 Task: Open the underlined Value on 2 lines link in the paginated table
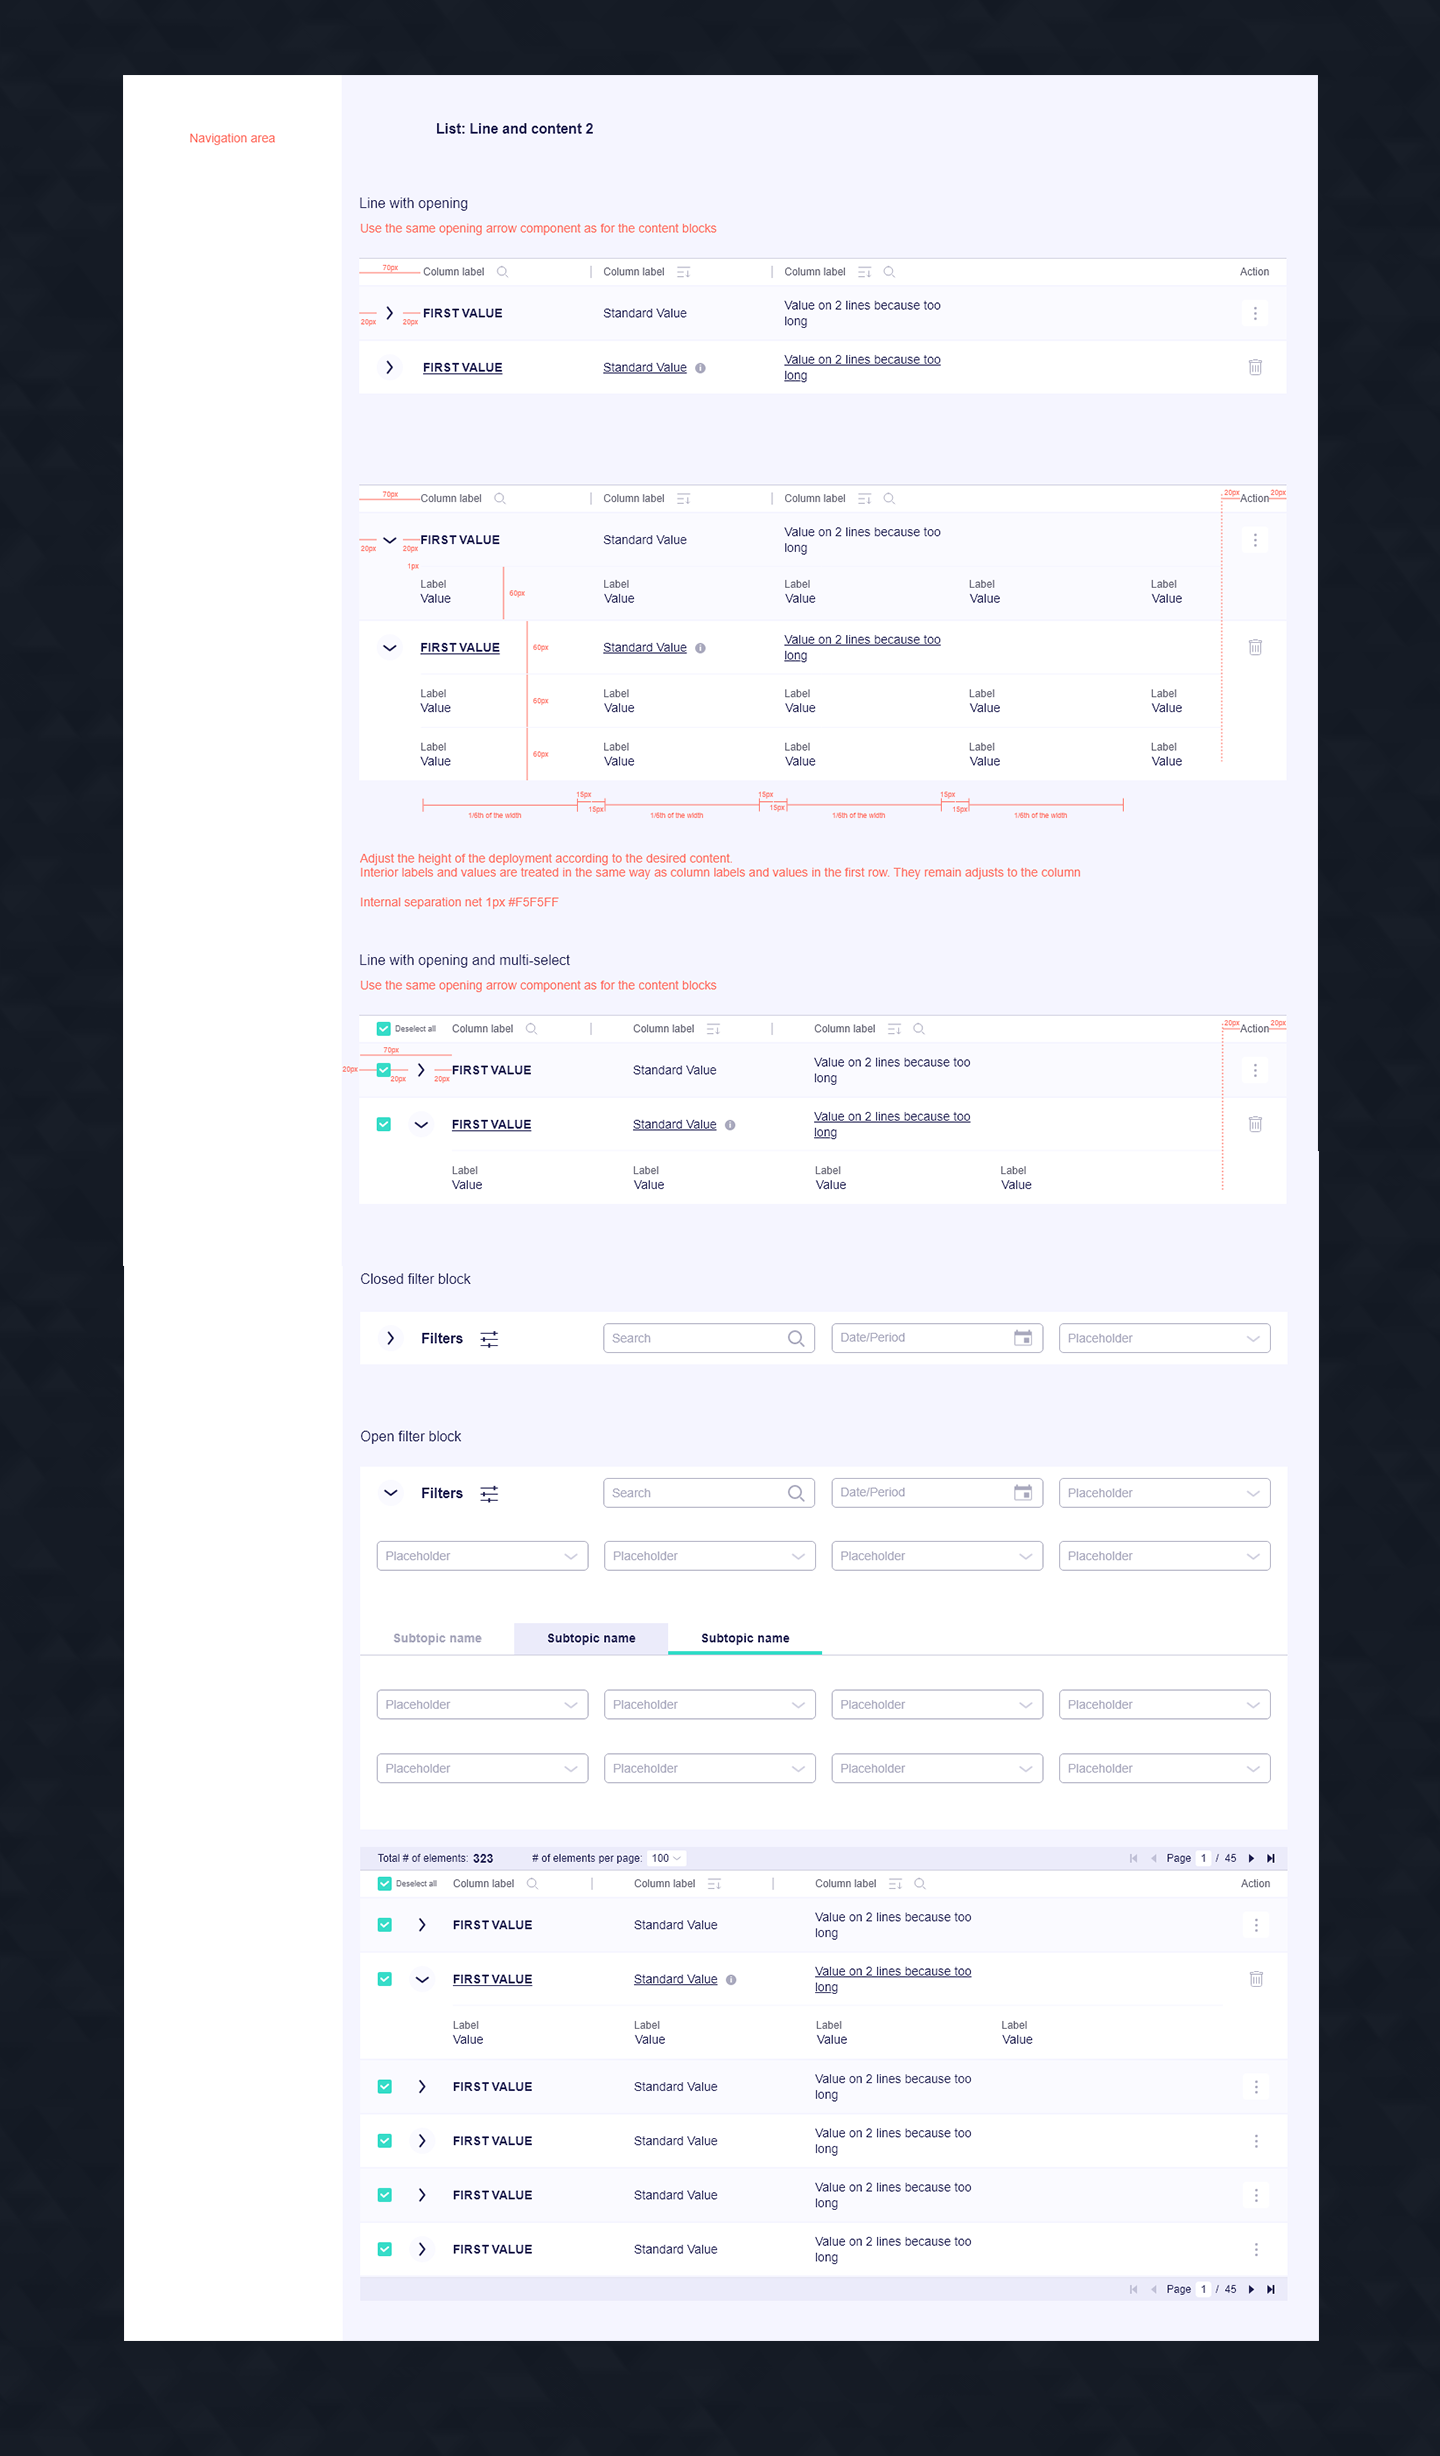[x=892, y=1979]
